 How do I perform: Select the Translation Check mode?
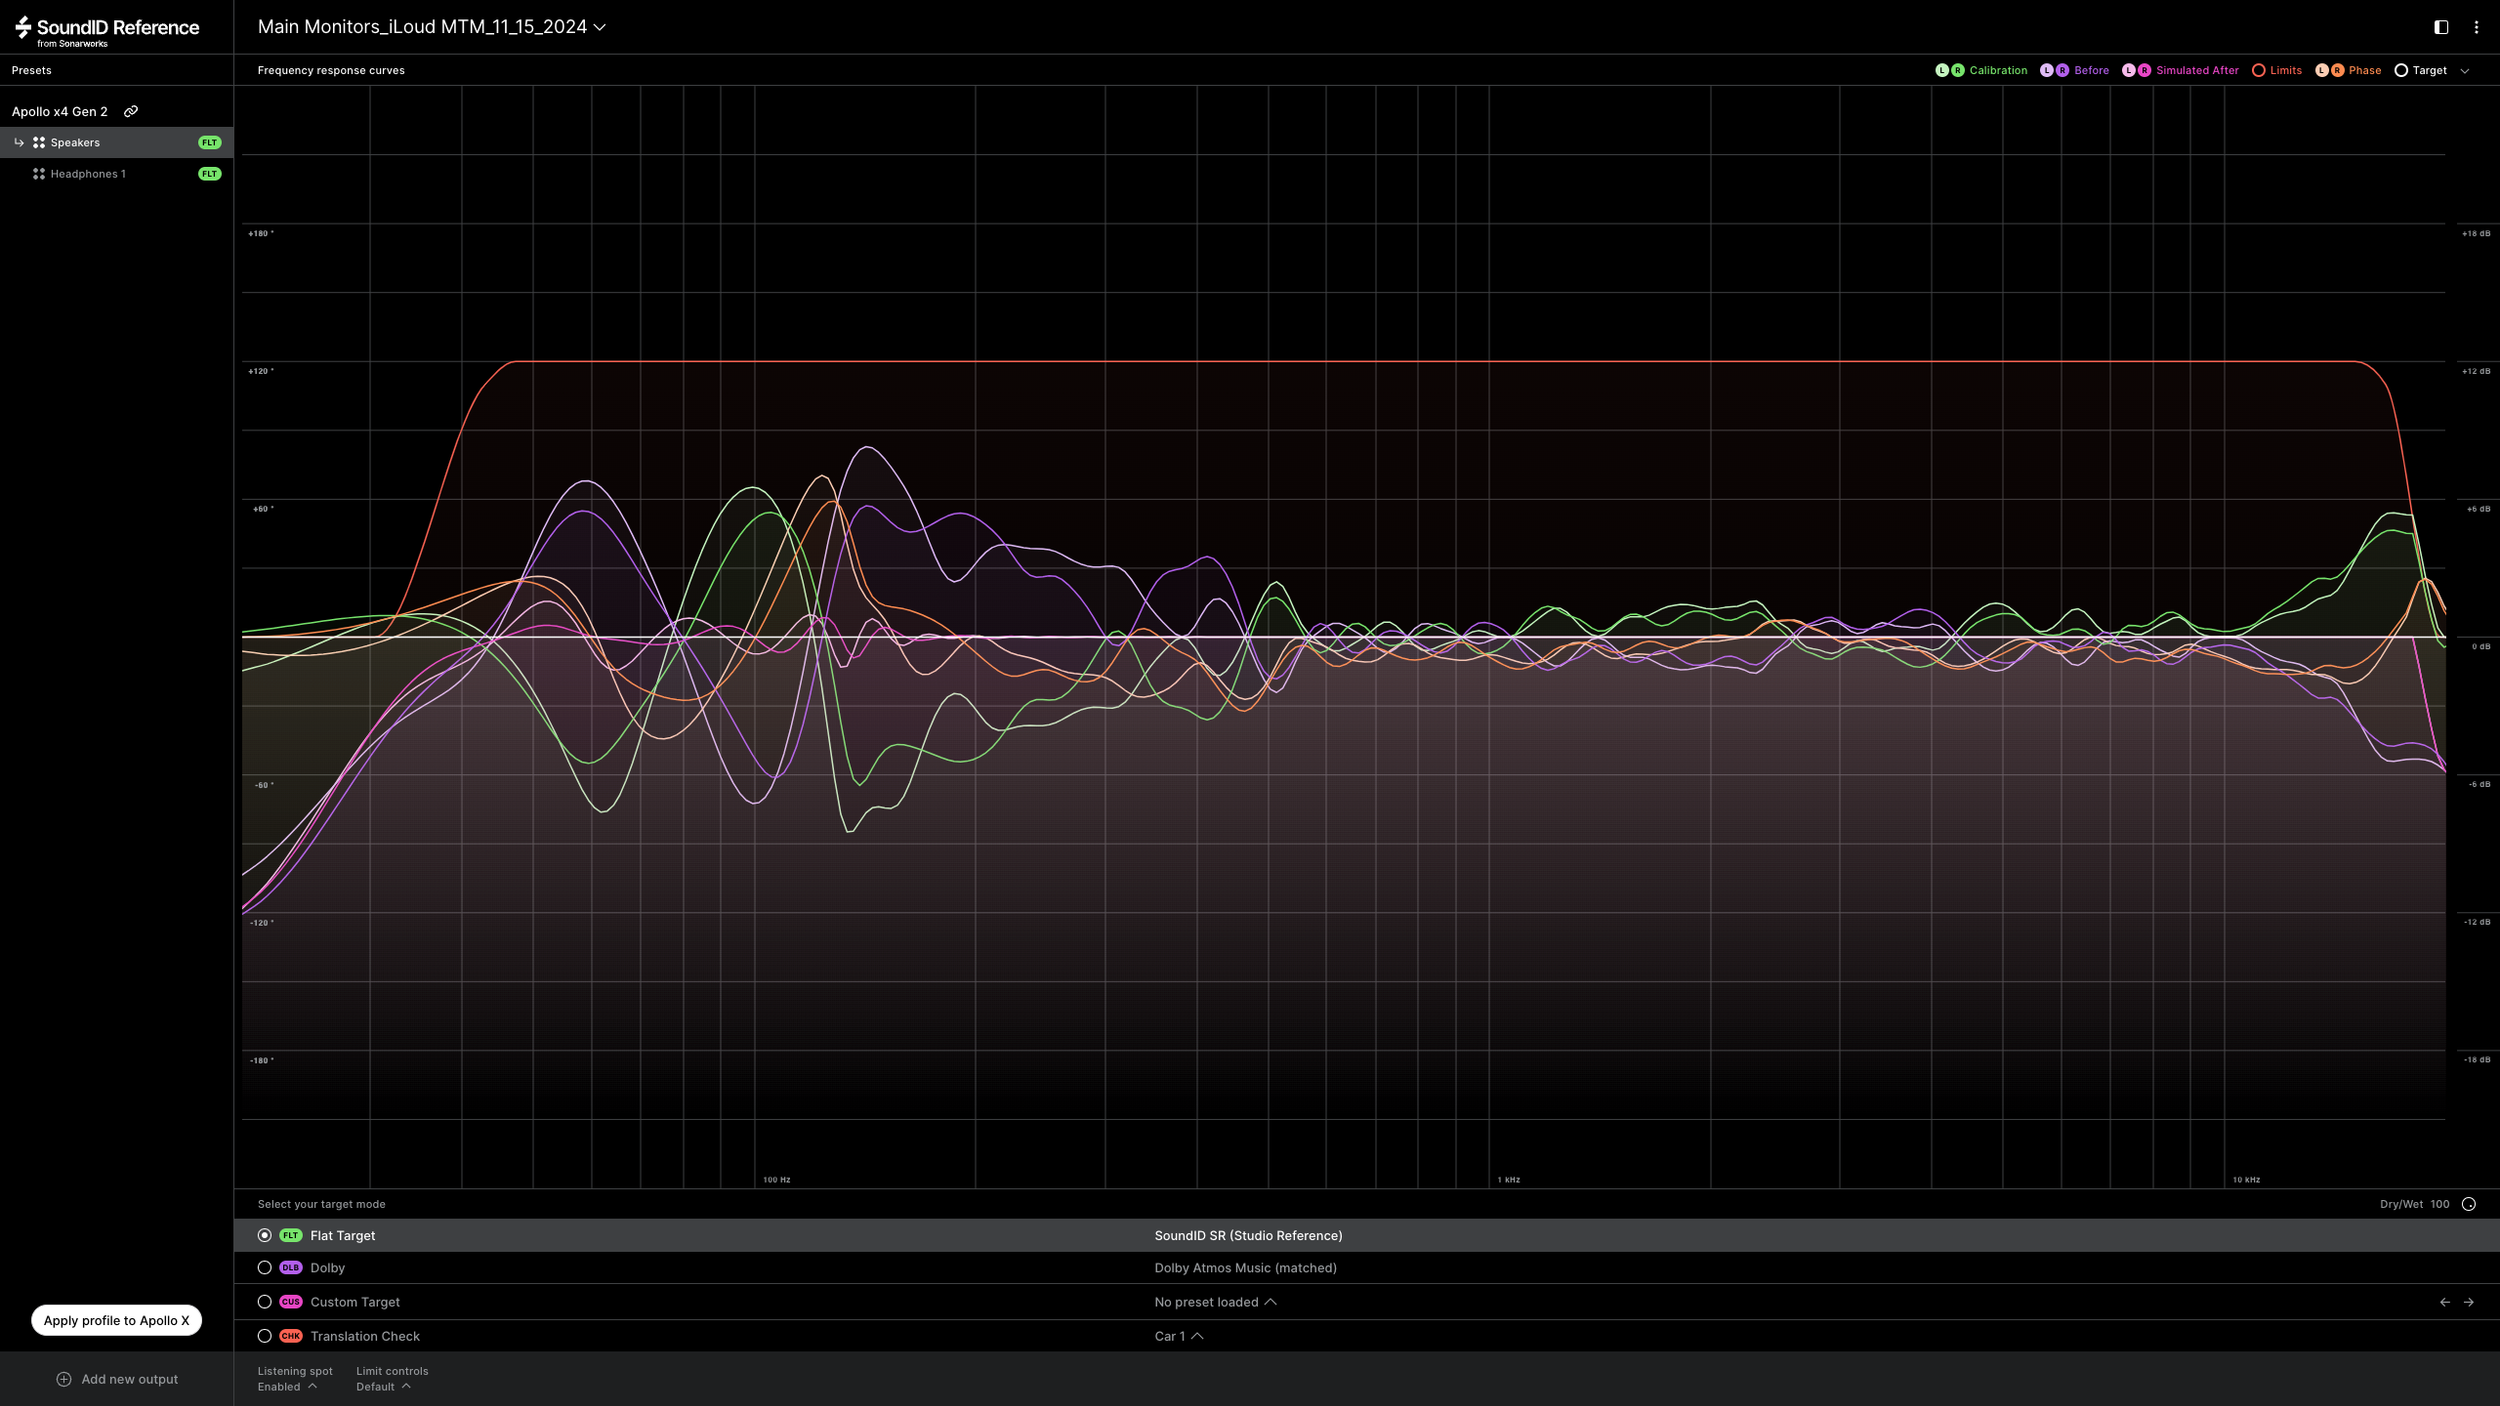264,1336
